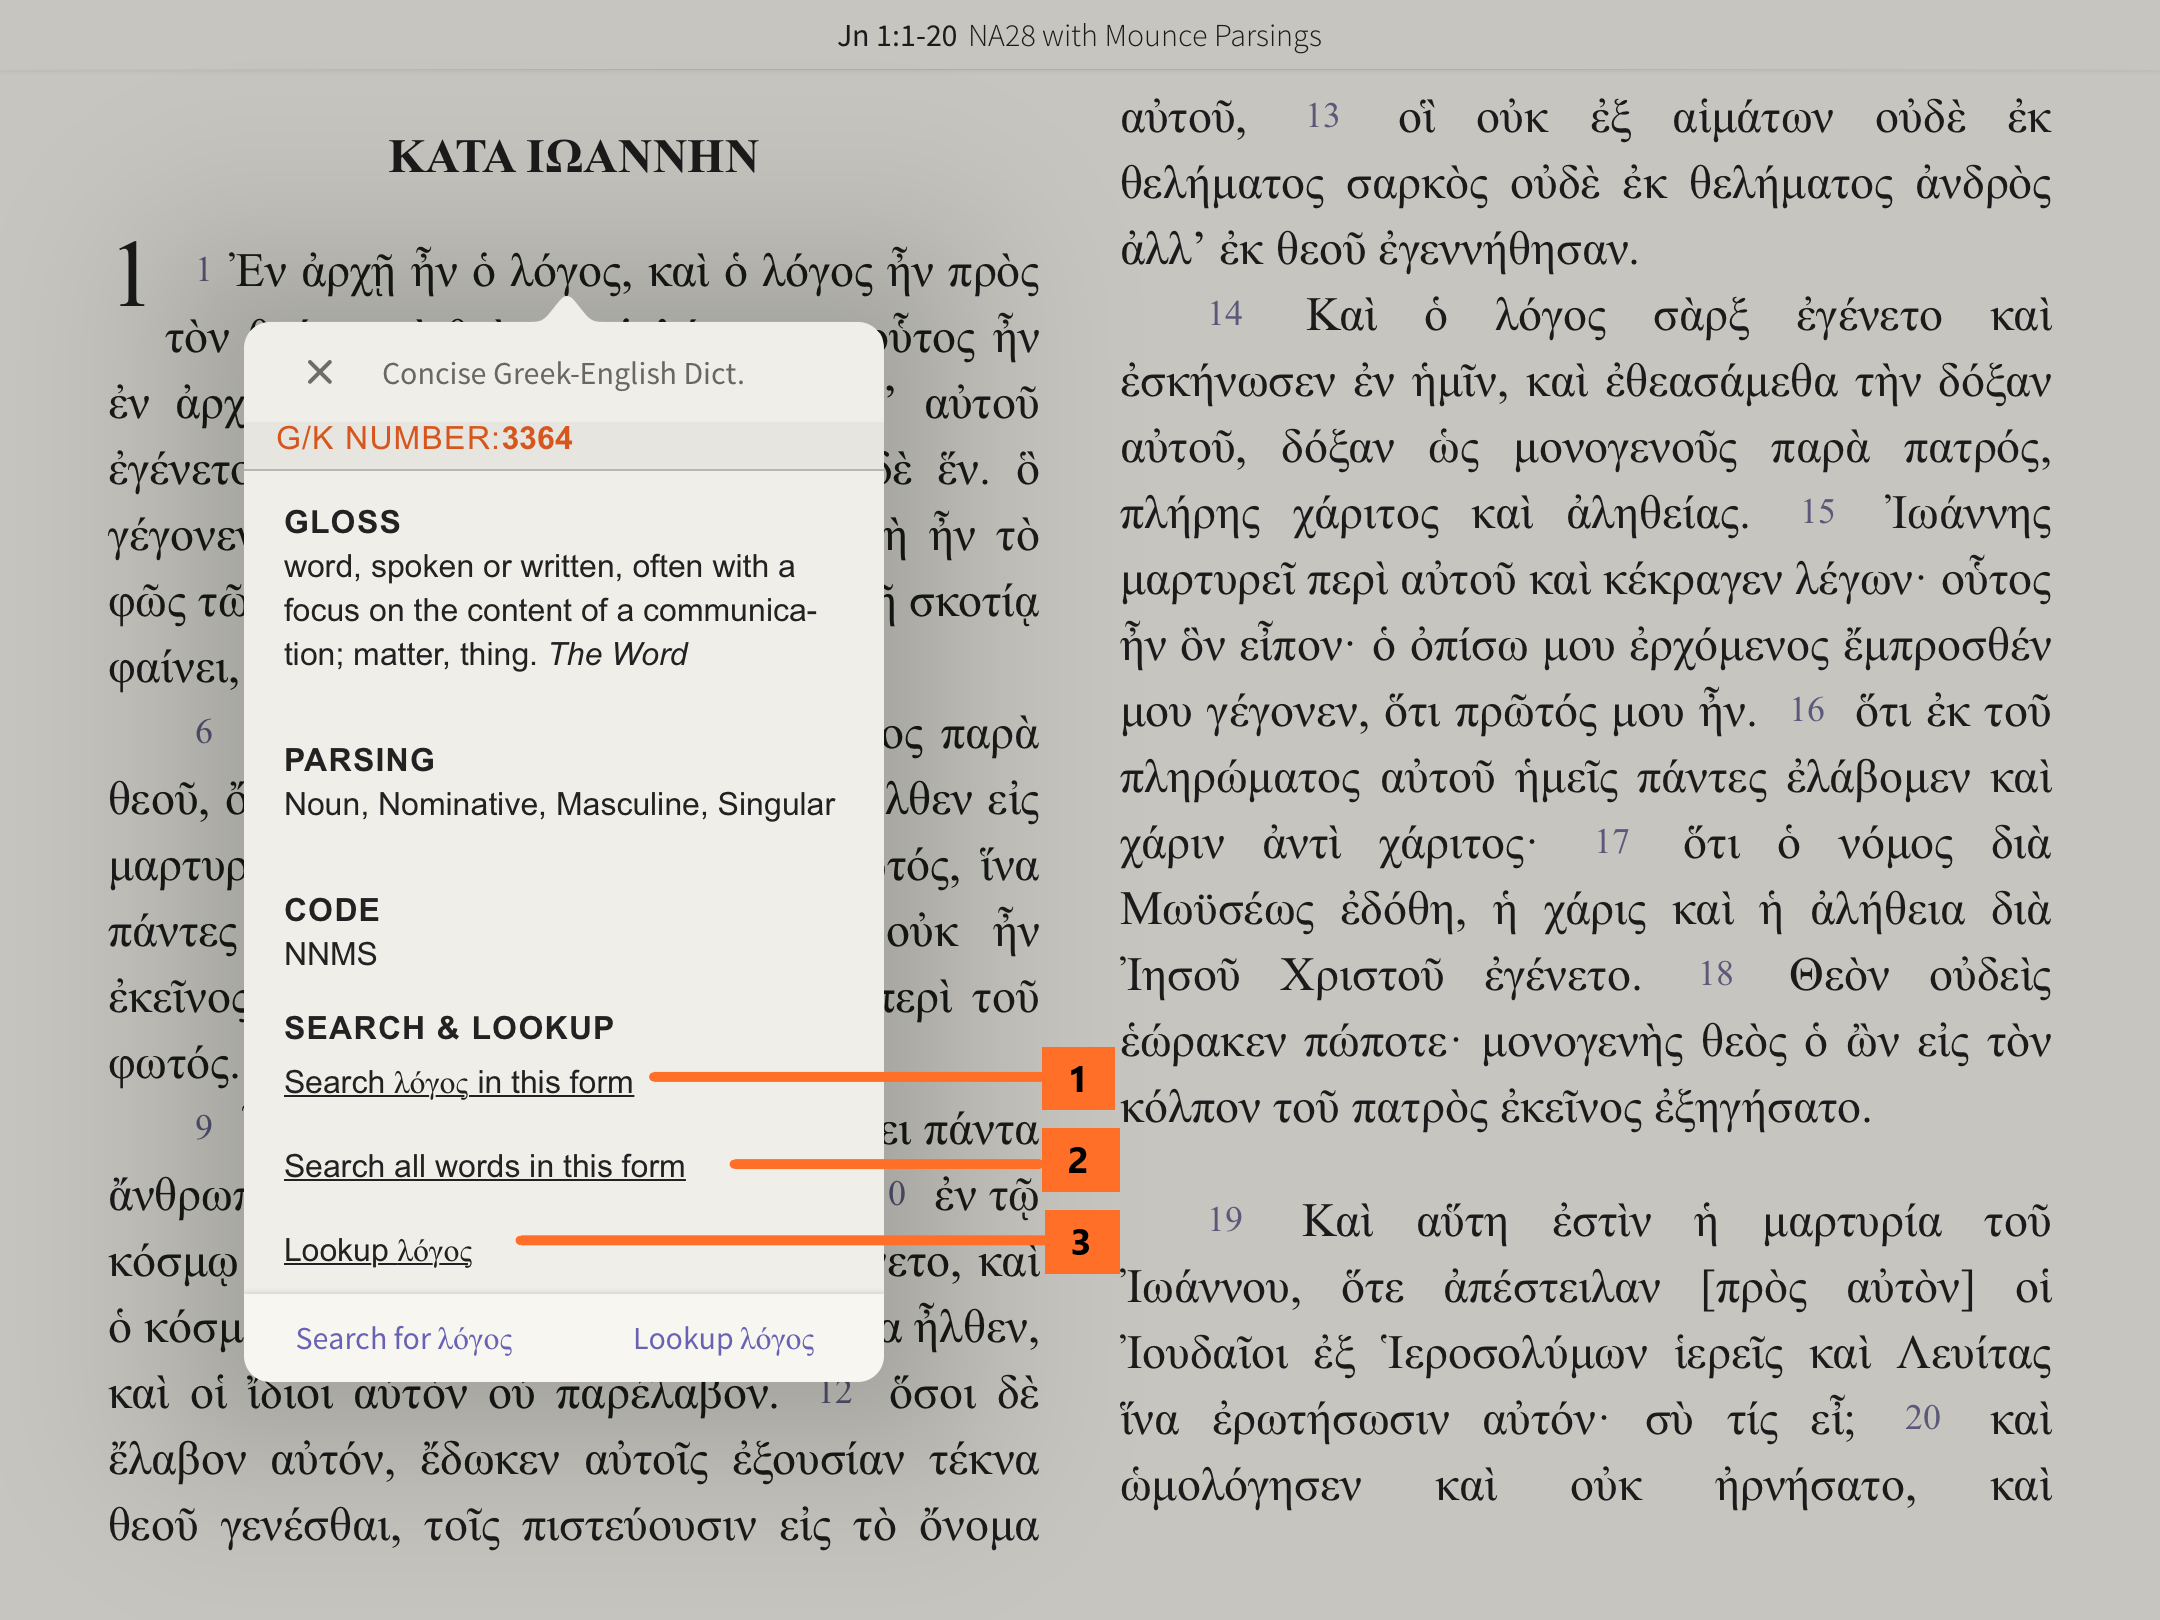Tap the 'Concise Greek-English Dict.' popup title

[x=563, y=373]
